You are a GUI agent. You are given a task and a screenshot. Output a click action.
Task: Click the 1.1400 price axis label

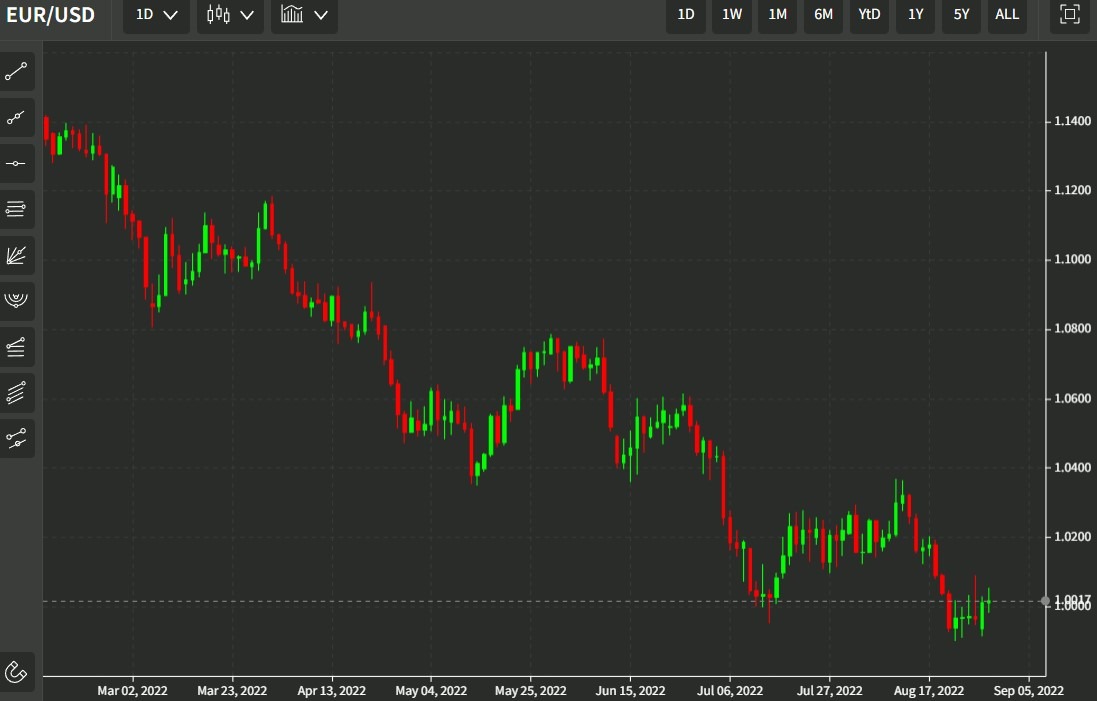[1072, 121]
